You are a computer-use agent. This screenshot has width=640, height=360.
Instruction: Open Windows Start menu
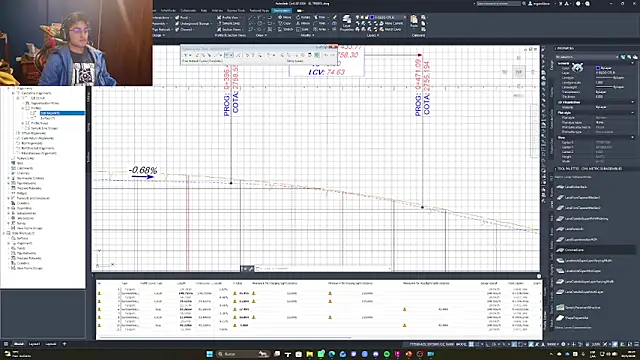point(210,354)
